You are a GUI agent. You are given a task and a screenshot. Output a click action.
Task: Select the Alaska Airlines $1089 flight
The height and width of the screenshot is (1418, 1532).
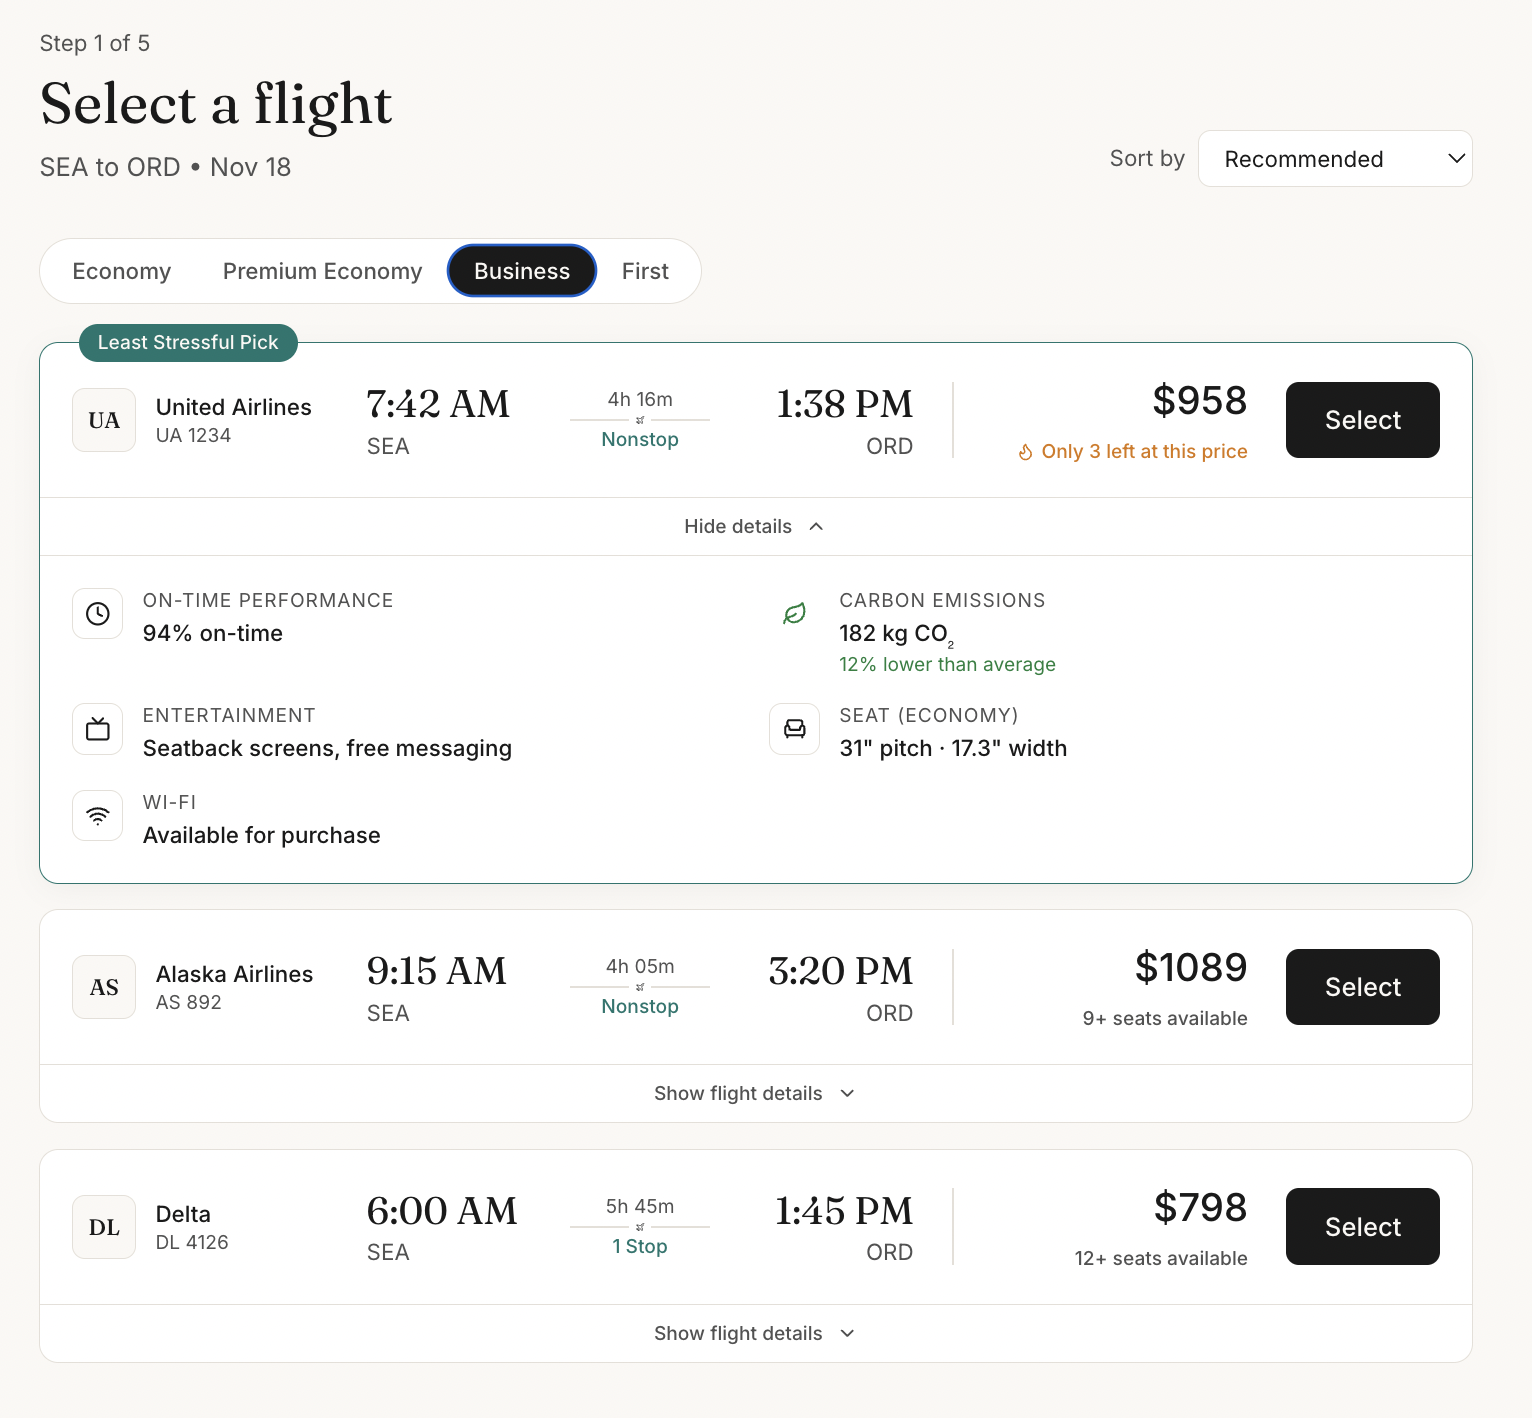1362,987
